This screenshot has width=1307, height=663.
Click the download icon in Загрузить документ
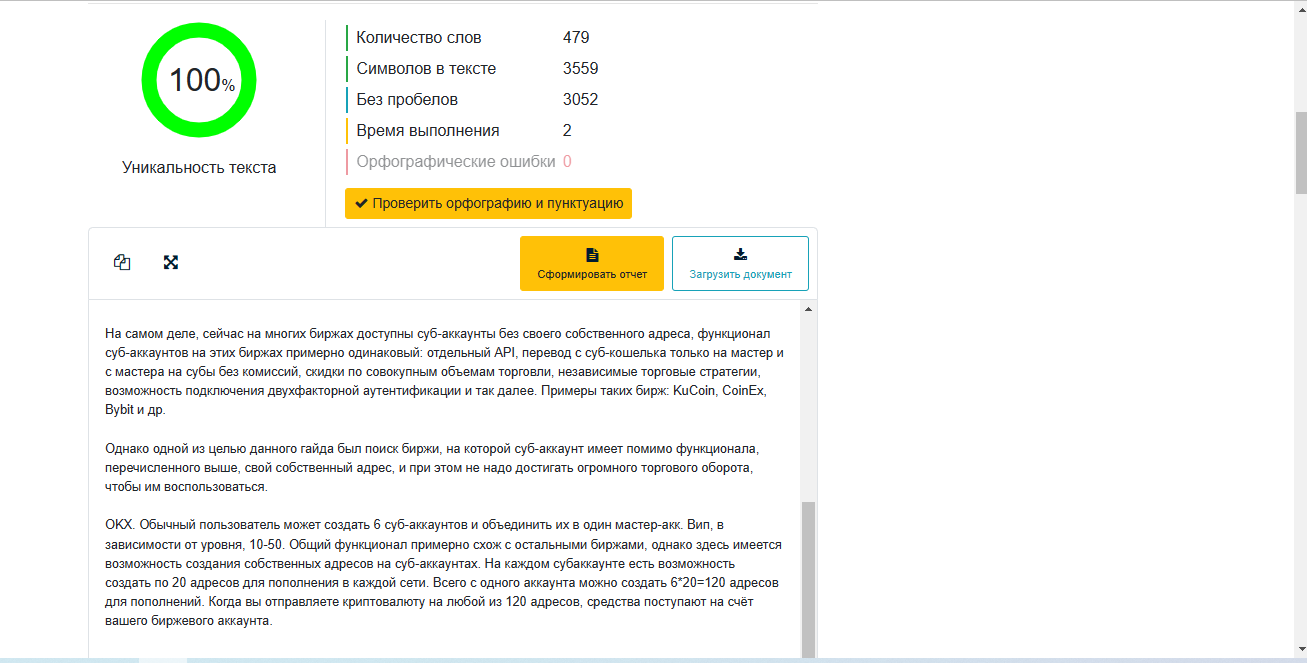coord(740,254)
